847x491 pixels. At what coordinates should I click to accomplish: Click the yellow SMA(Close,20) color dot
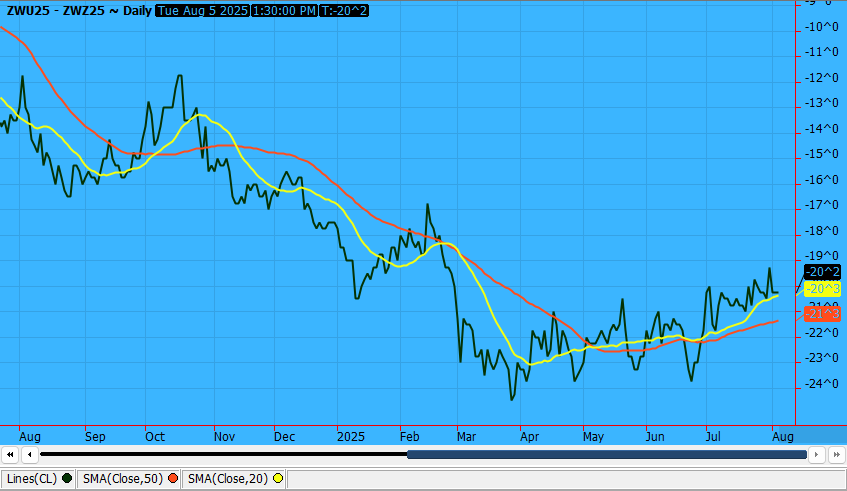tap(277, 479)
